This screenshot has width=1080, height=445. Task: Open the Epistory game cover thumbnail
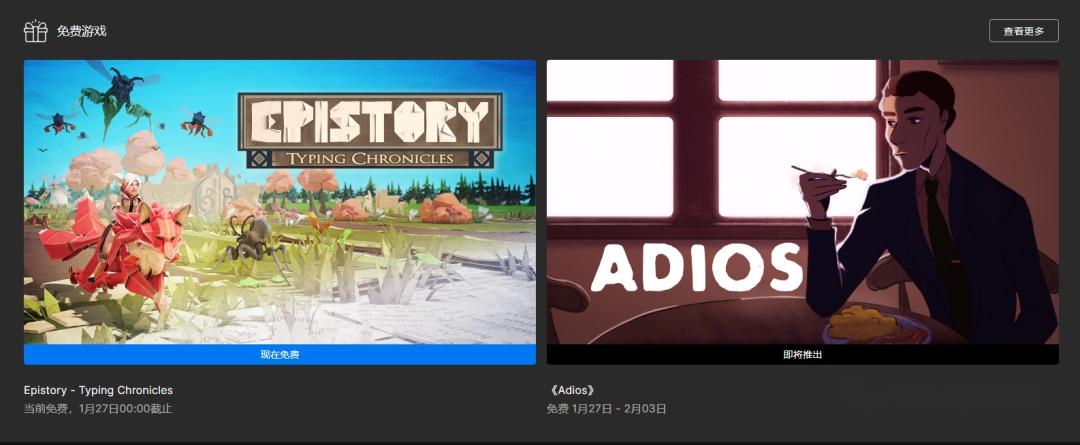[x=280, y=202]
